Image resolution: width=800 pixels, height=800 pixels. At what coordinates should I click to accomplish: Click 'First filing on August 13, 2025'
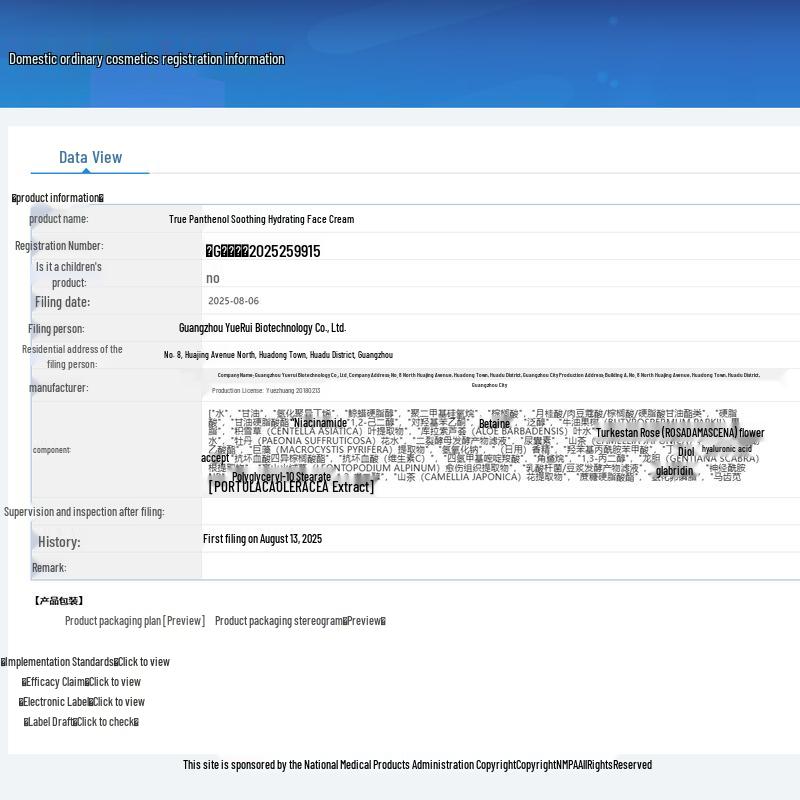pyautogui.click(x=262, y=539)
